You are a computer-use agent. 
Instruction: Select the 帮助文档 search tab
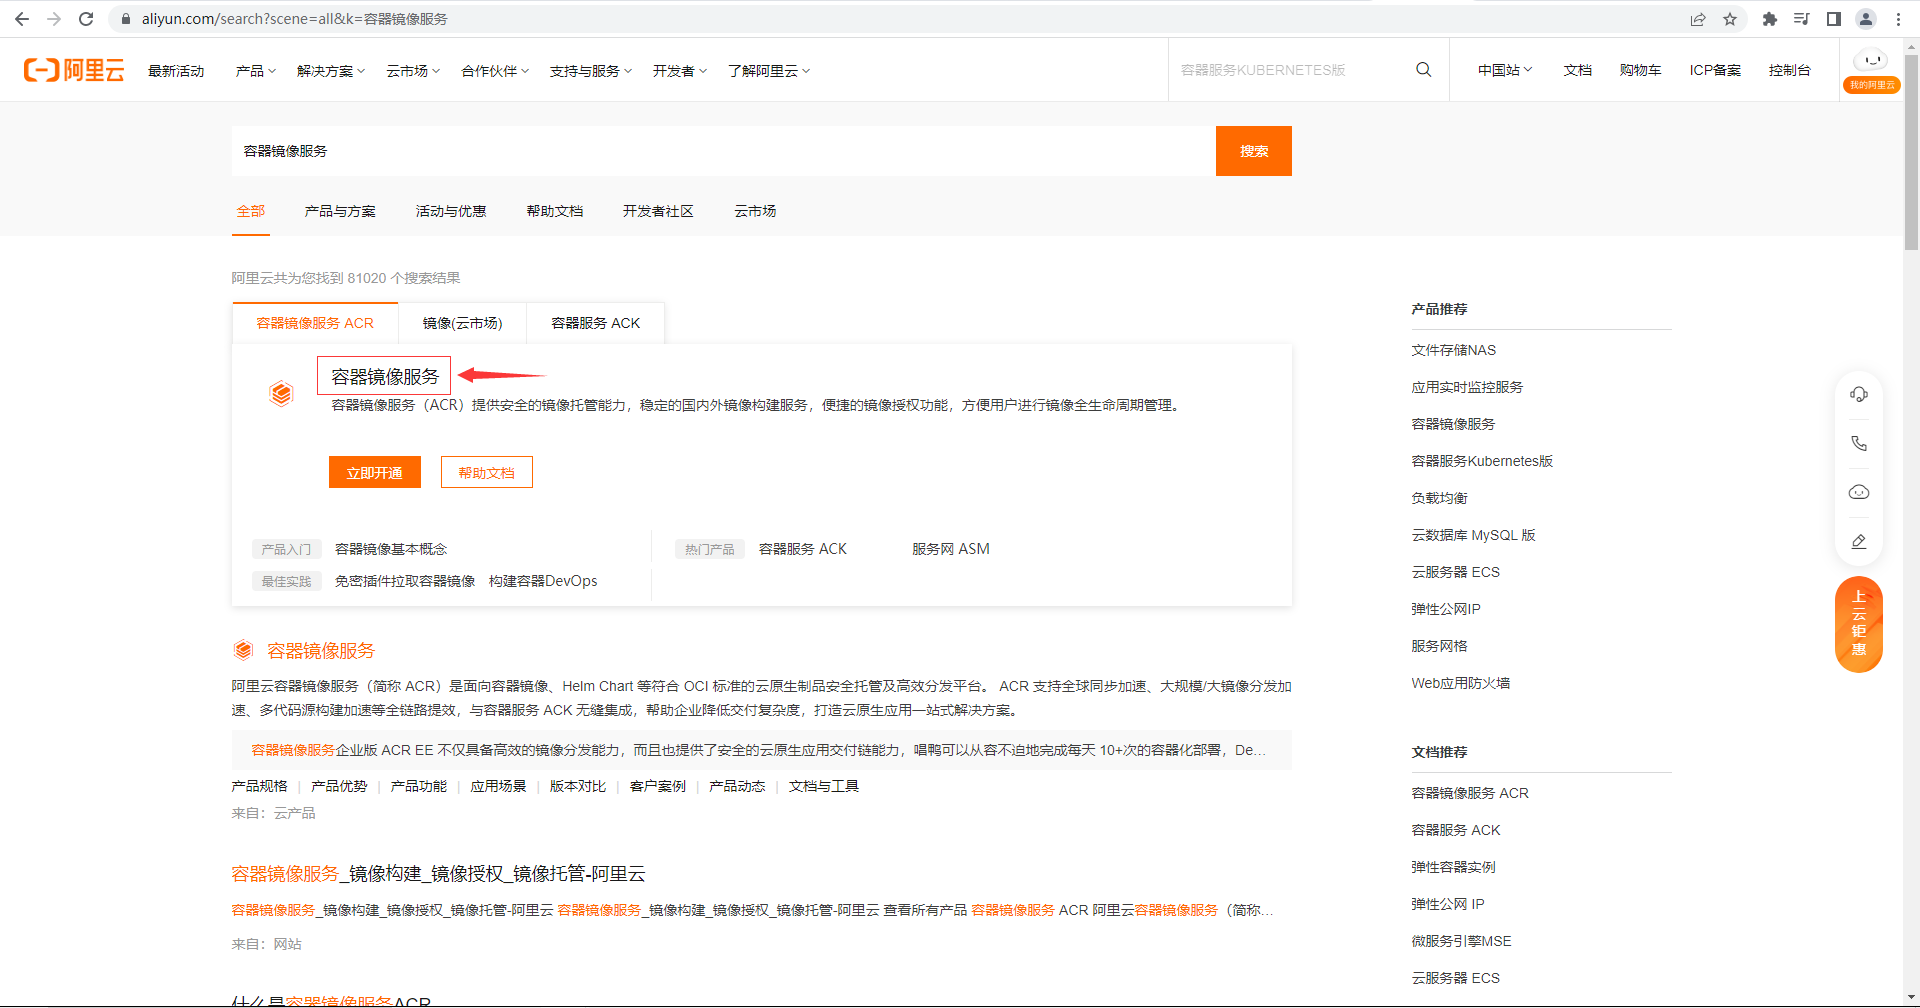tap(555, 211)
